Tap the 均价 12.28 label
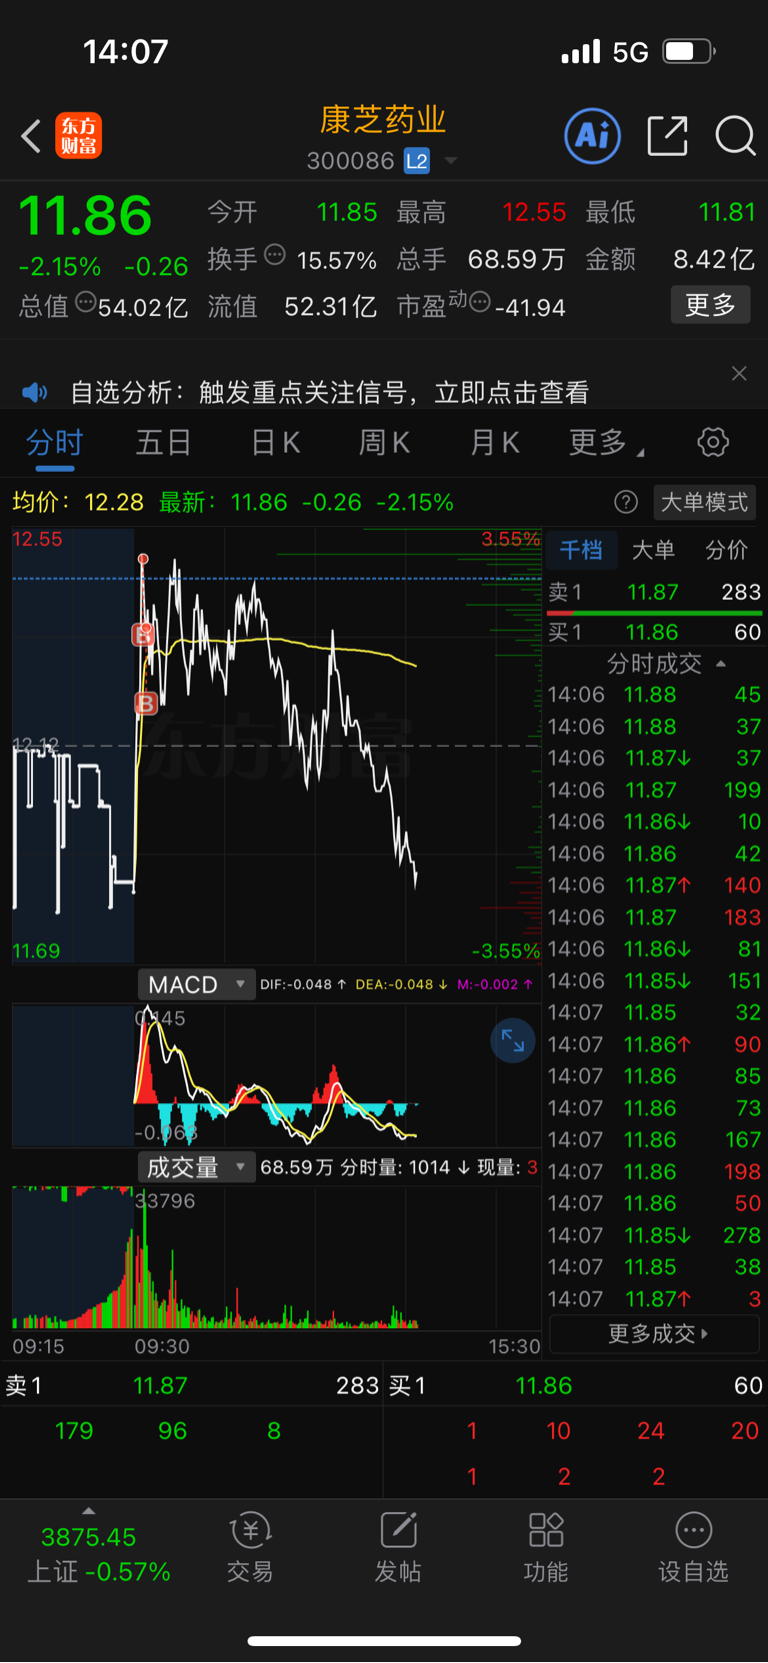Viewport: 768px width, 1663px height. (78, 502)
